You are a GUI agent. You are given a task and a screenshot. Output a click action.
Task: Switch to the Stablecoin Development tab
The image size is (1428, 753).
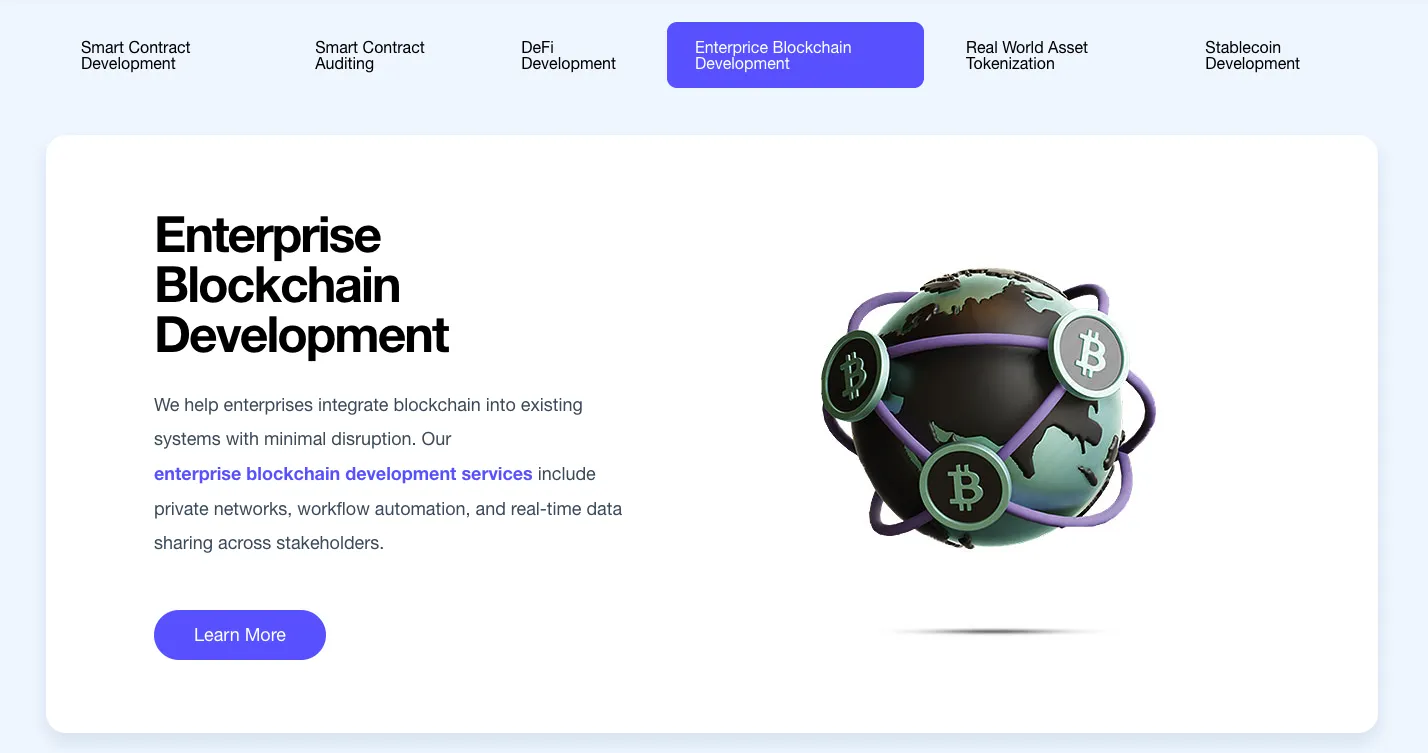point(1252,55)
